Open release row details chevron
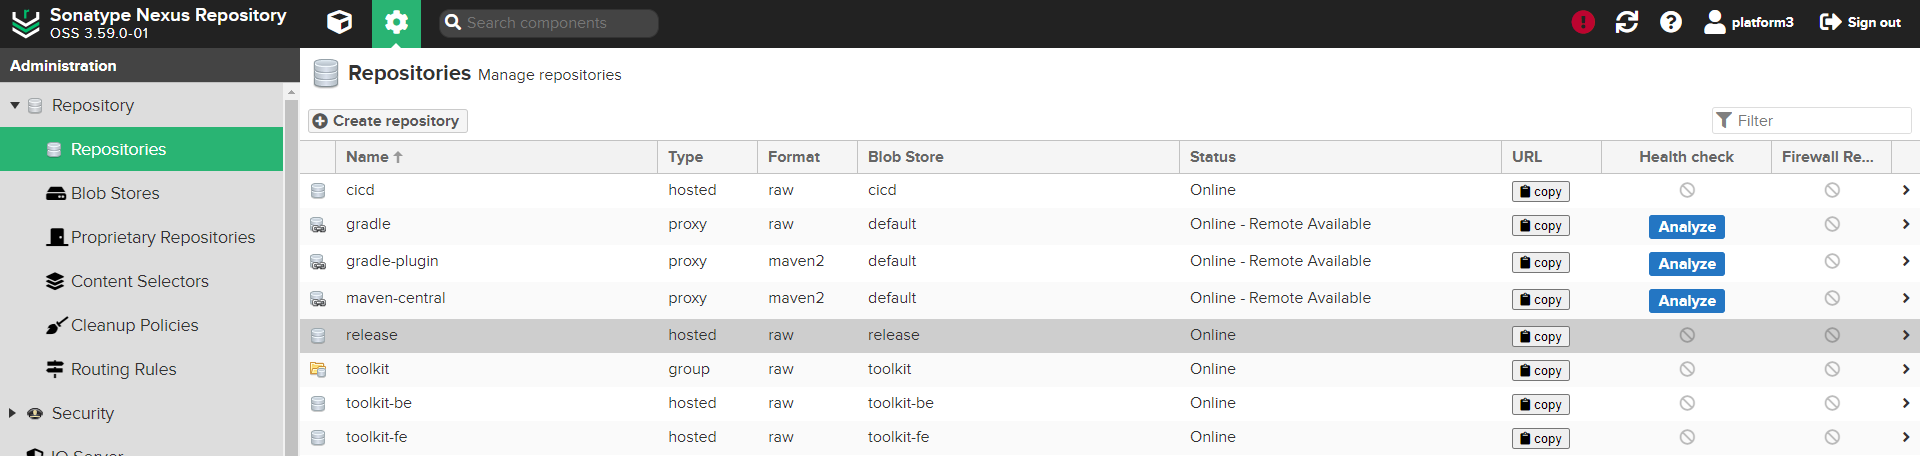The image size is (1920, 456). [1905, 335]
